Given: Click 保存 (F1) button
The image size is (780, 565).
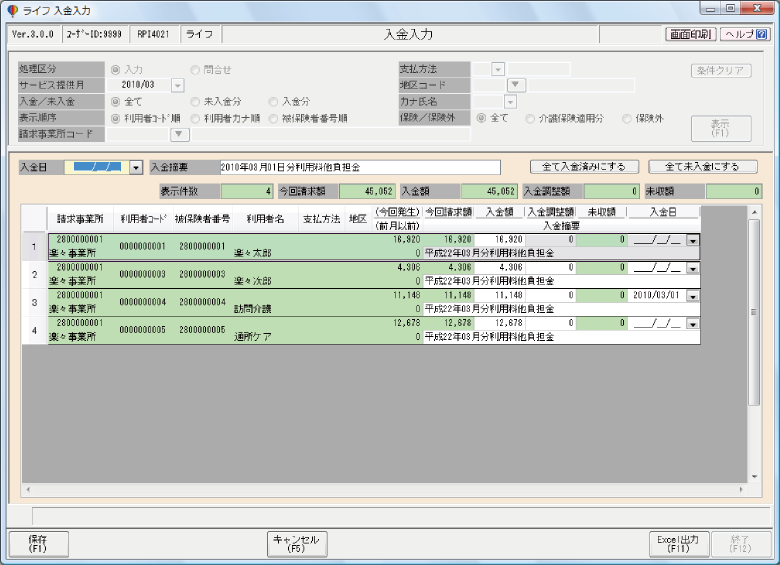Looking at the screenshot, I should point(38,544).
